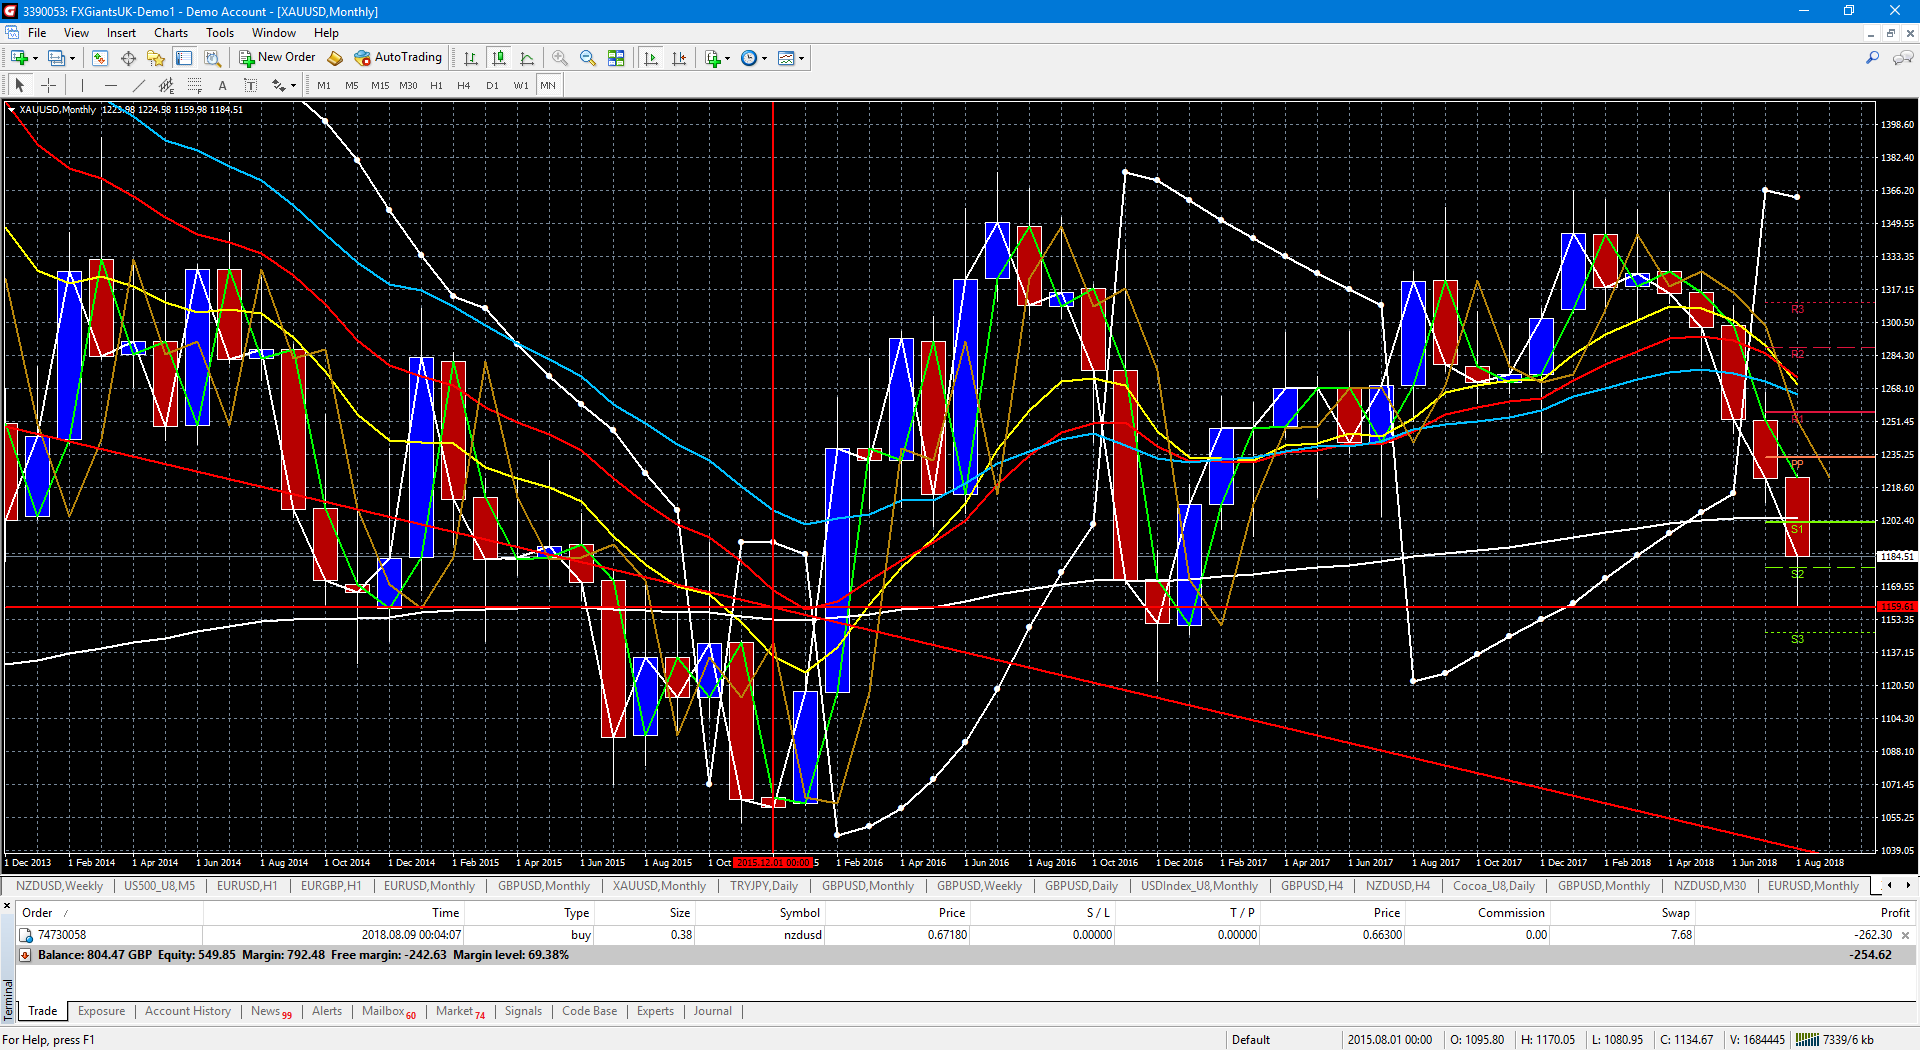Toggle the Navigator star-folder icon
1920x1050 pixels.
(x=155, y=58)
